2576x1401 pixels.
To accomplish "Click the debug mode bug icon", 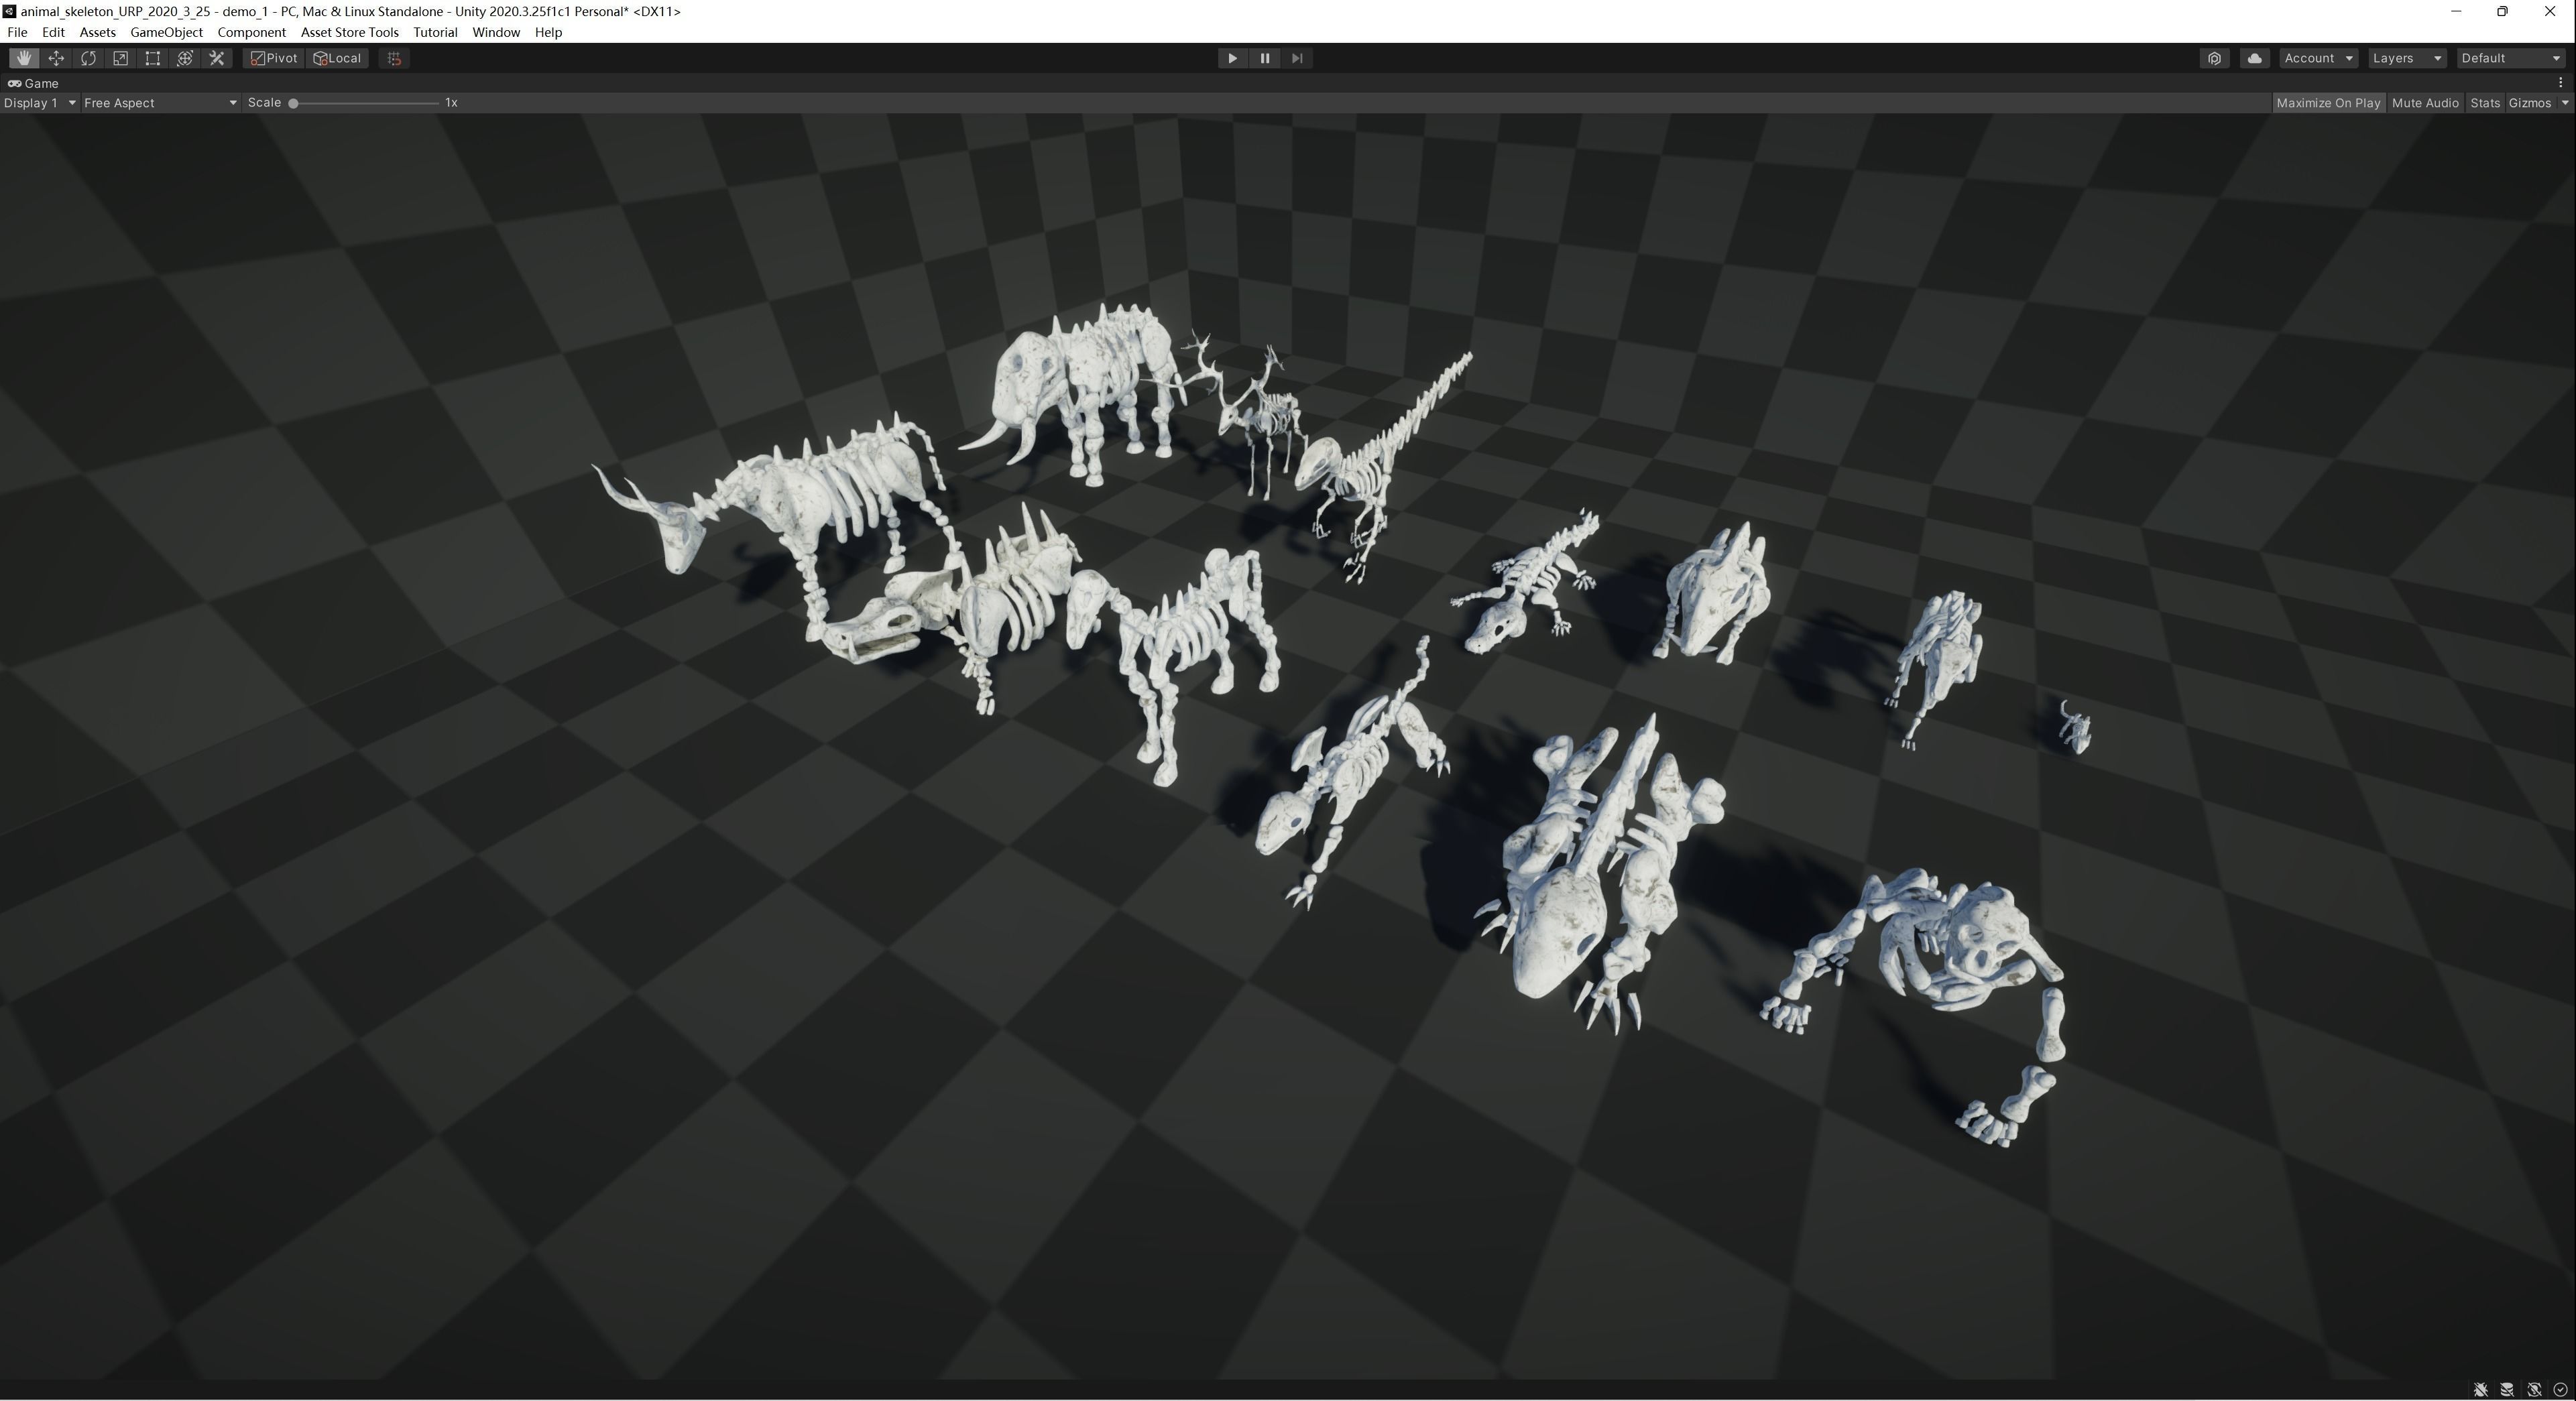I will pyautogui.click(x=2481, y=1389).
